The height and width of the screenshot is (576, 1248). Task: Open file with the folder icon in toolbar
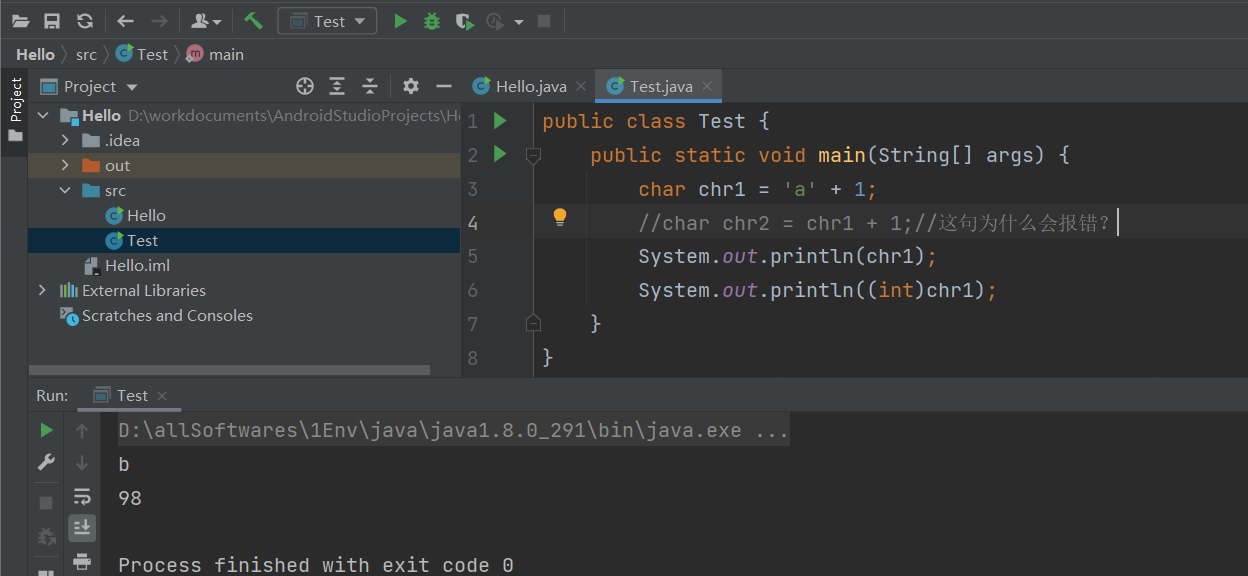pos(20,21)
